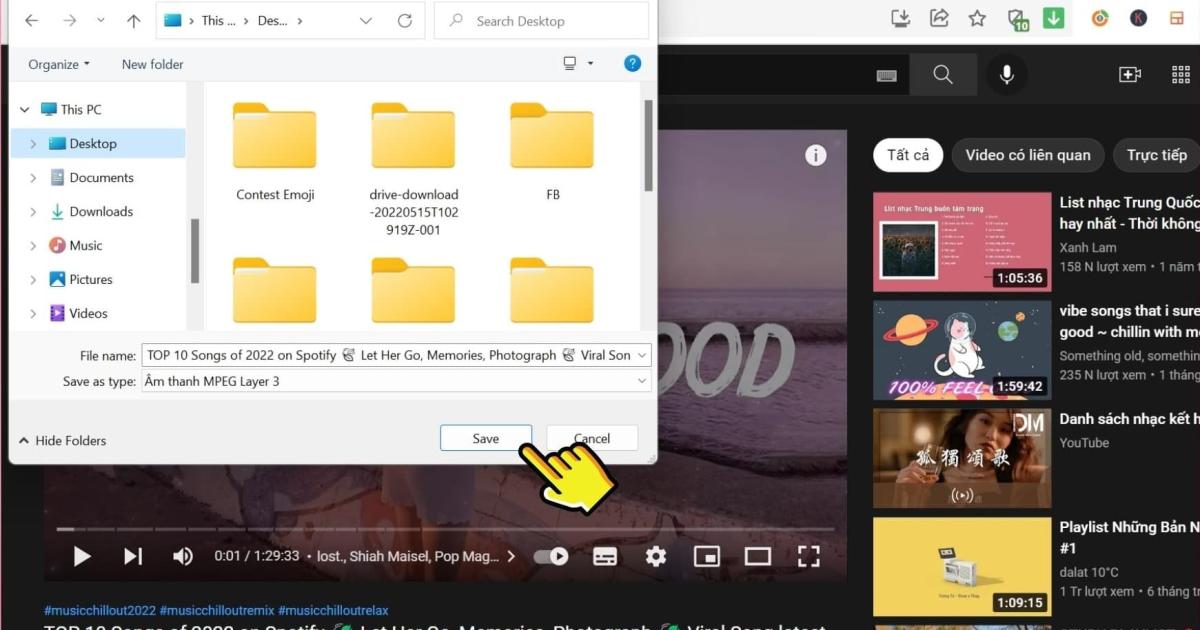This screenshot has width=1200, height=630.
Task: Click the voice search microphone
Action: pos(1006,74)
